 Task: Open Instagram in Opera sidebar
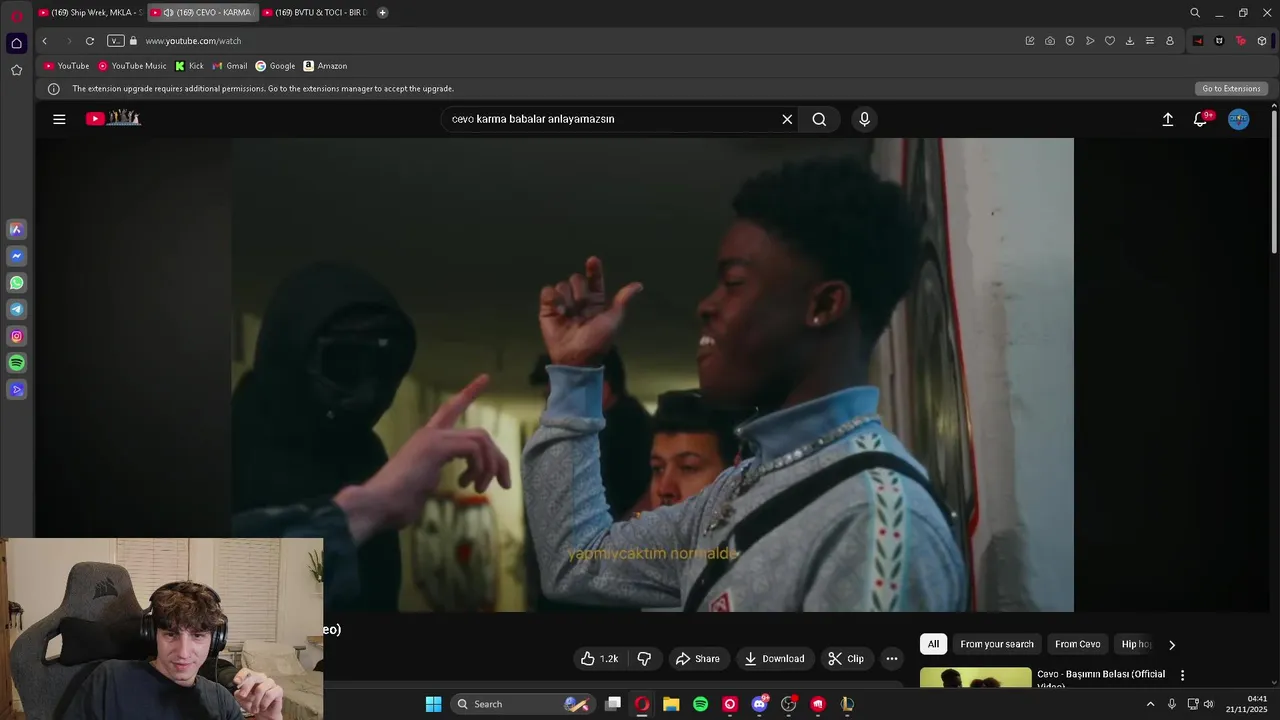click(16, 336)
